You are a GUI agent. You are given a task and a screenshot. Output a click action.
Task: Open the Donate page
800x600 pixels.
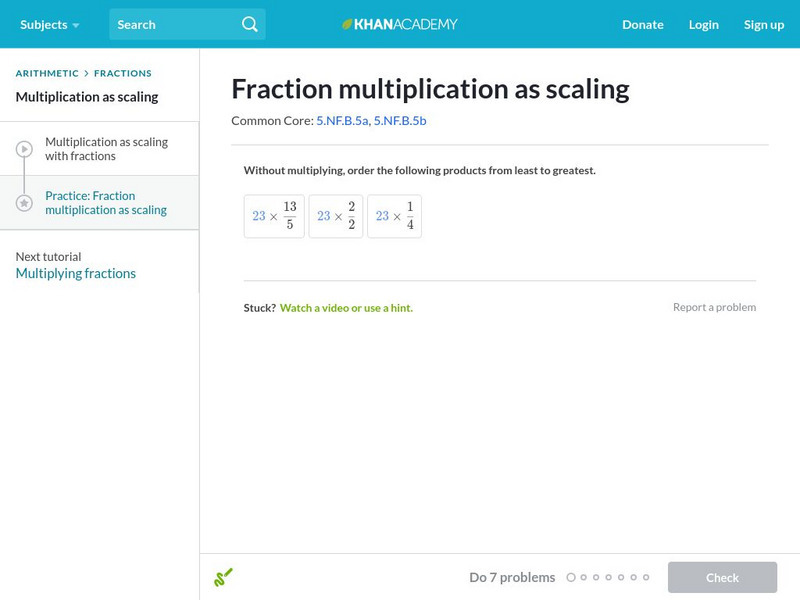click(x=642, y=24)
